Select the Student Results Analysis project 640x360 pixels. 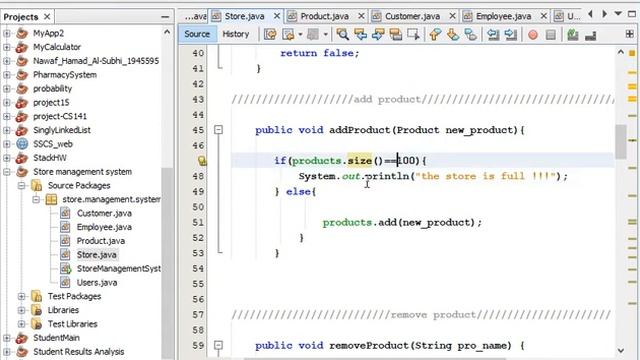point(78,352)
